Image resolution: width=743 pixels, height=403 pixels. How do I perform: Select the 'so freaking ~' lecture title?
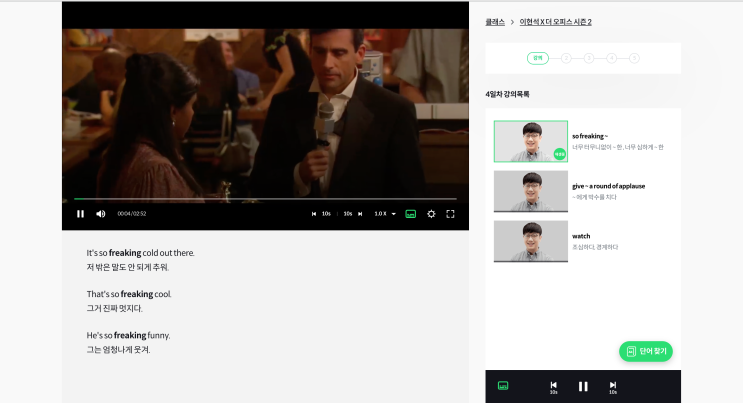point(590,136)
